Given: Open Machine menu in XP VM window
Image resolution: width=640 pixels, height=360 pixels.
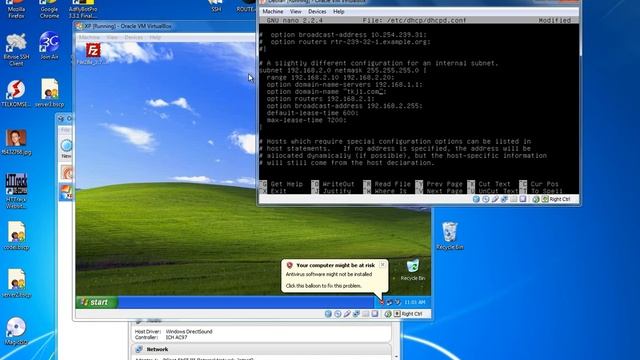Looking at the screenshot, I should pos(89,37).
